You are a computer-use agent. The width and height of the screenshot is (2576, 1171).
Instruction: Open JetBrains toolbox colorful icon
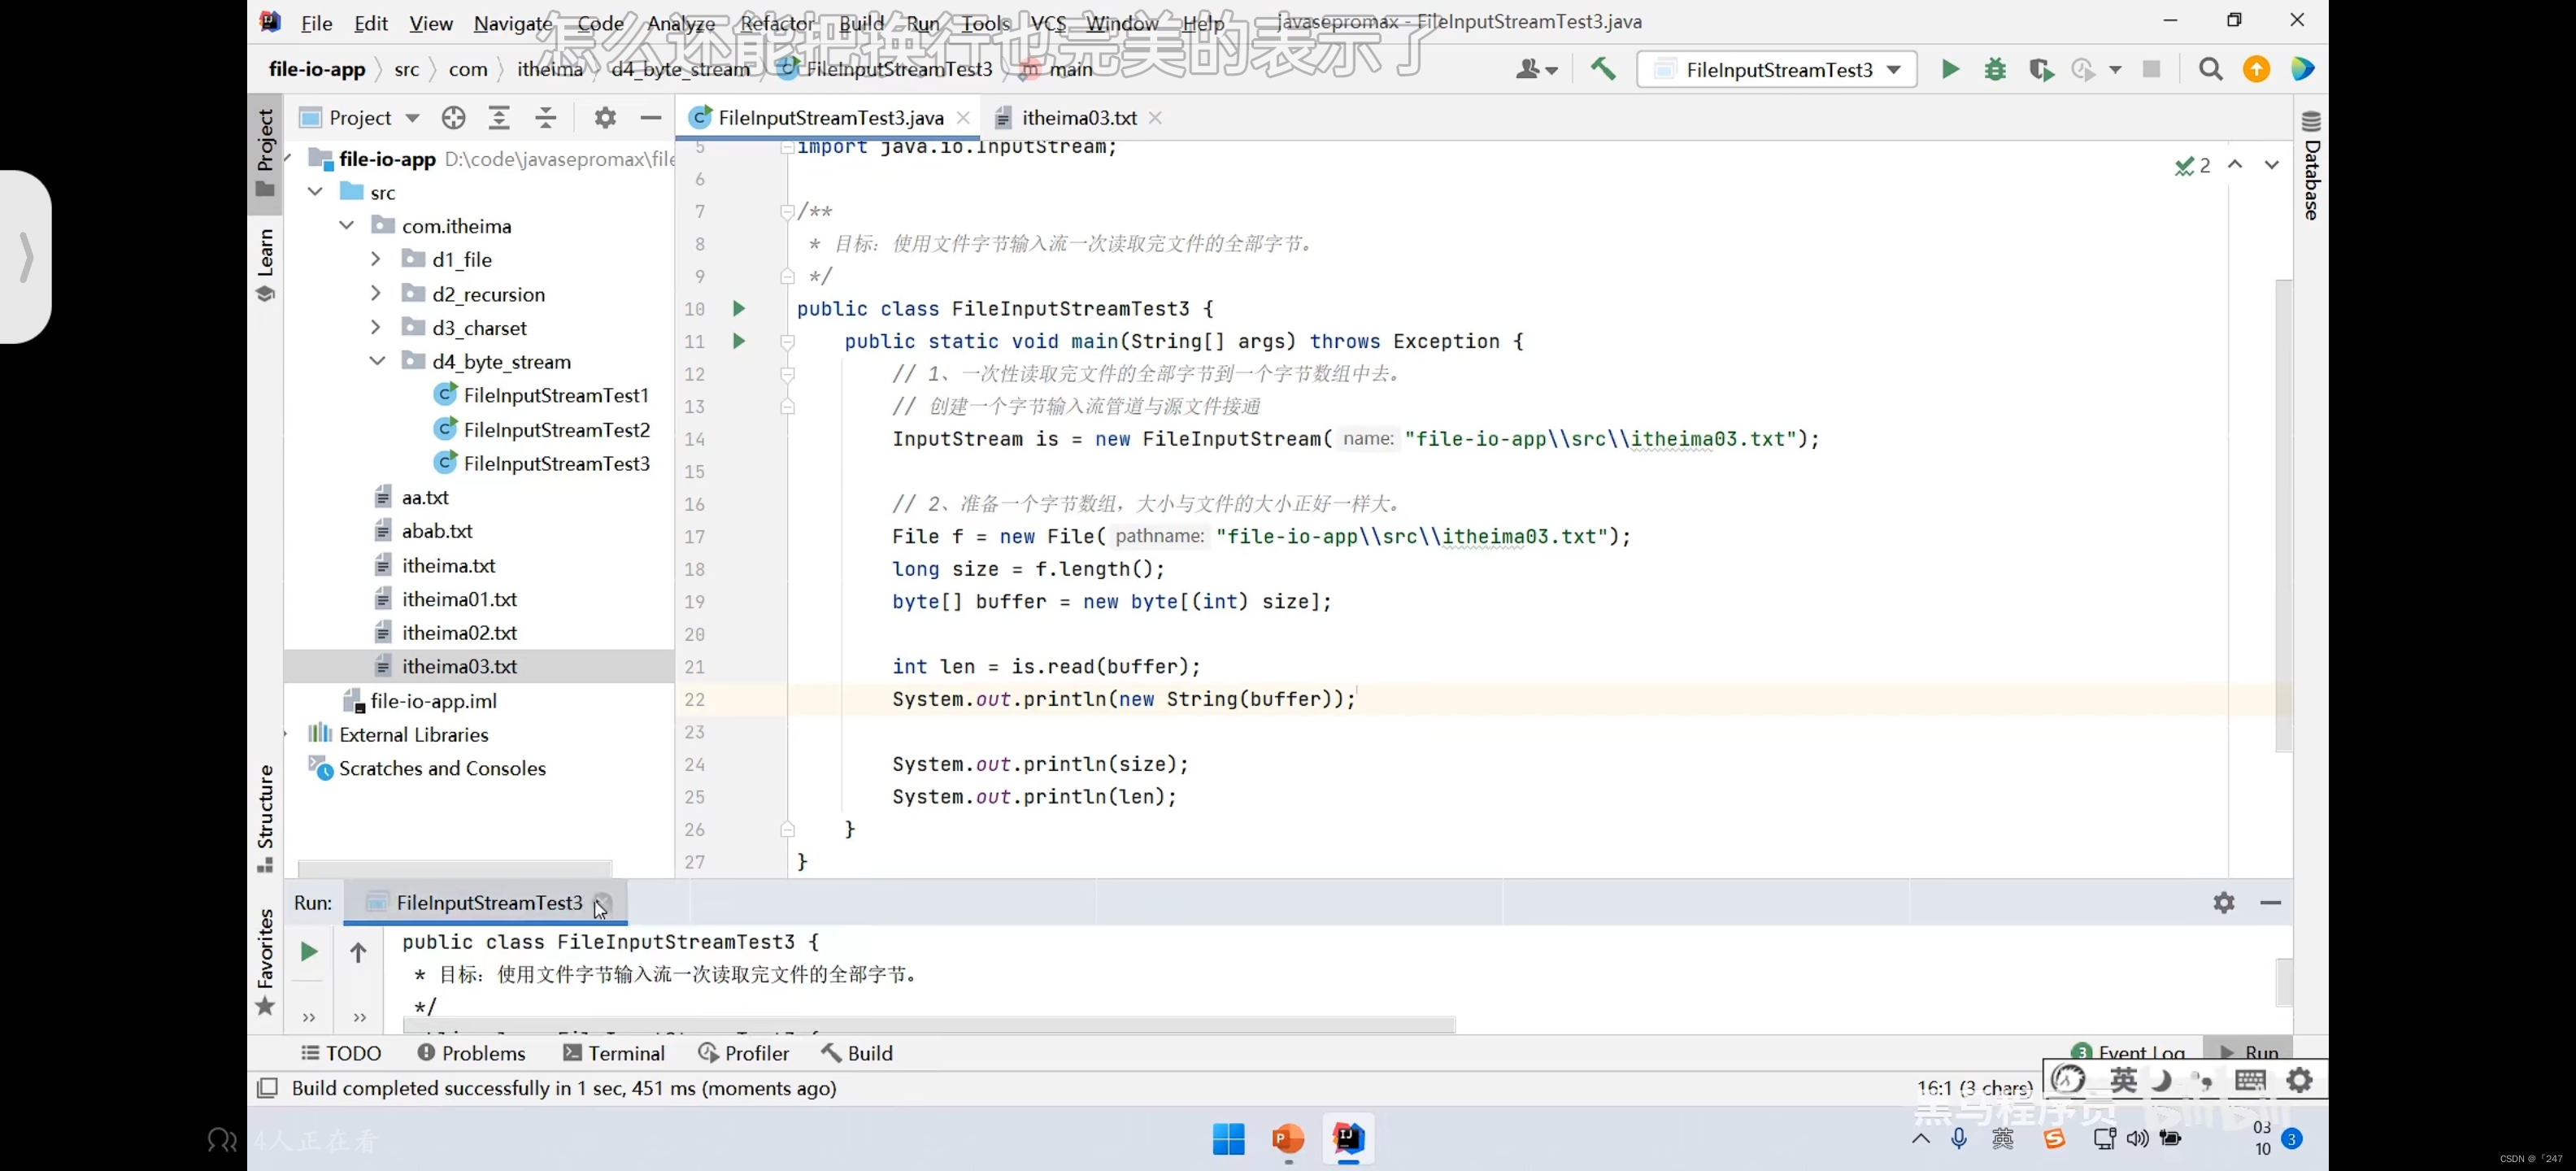pos(2303,69)
